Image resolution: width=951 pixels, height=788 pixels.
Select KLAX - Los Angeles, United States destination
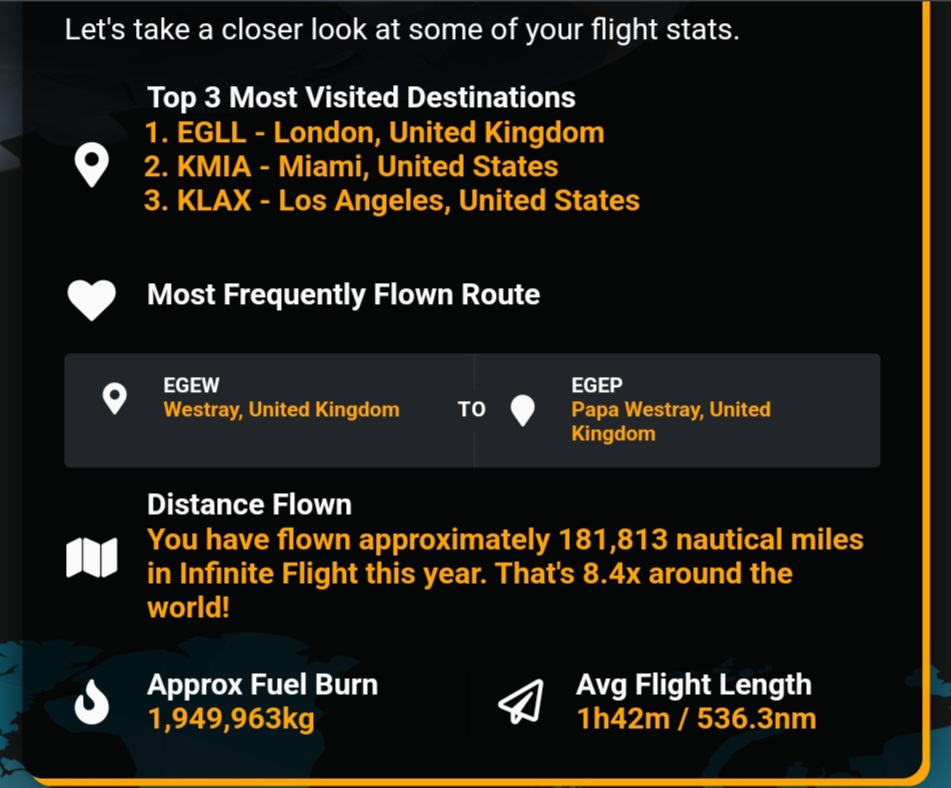click(x=392, y=200)
